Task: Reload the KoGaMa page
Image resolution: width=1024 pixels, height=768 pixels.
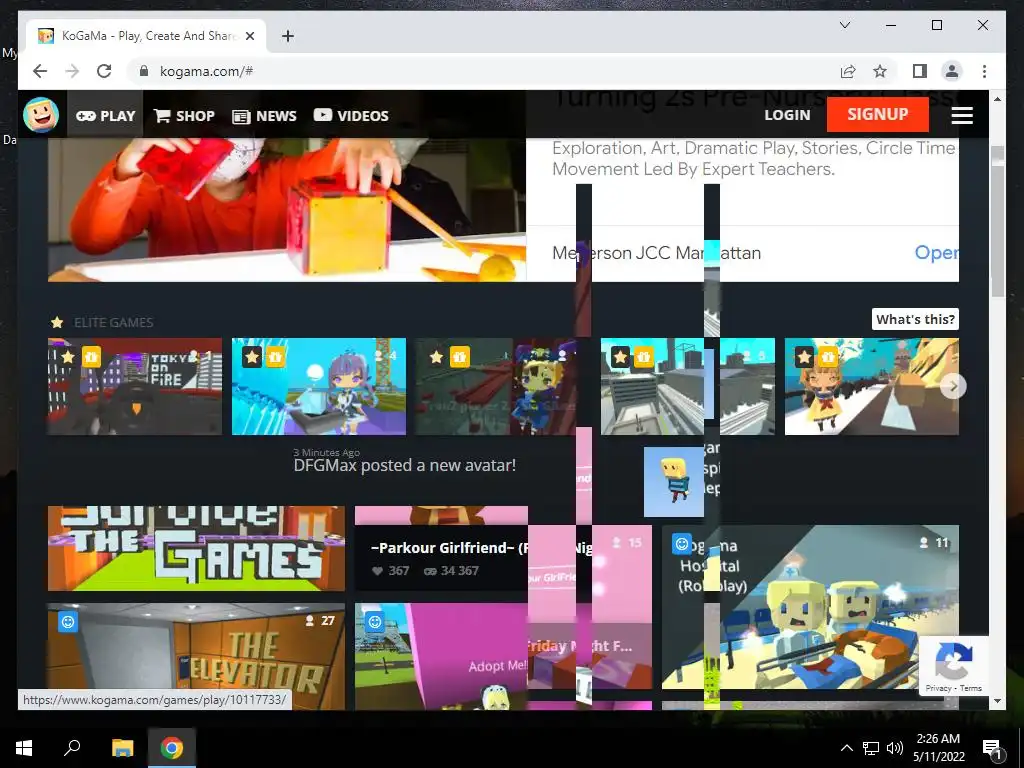Action: click(x=104, y=71)
